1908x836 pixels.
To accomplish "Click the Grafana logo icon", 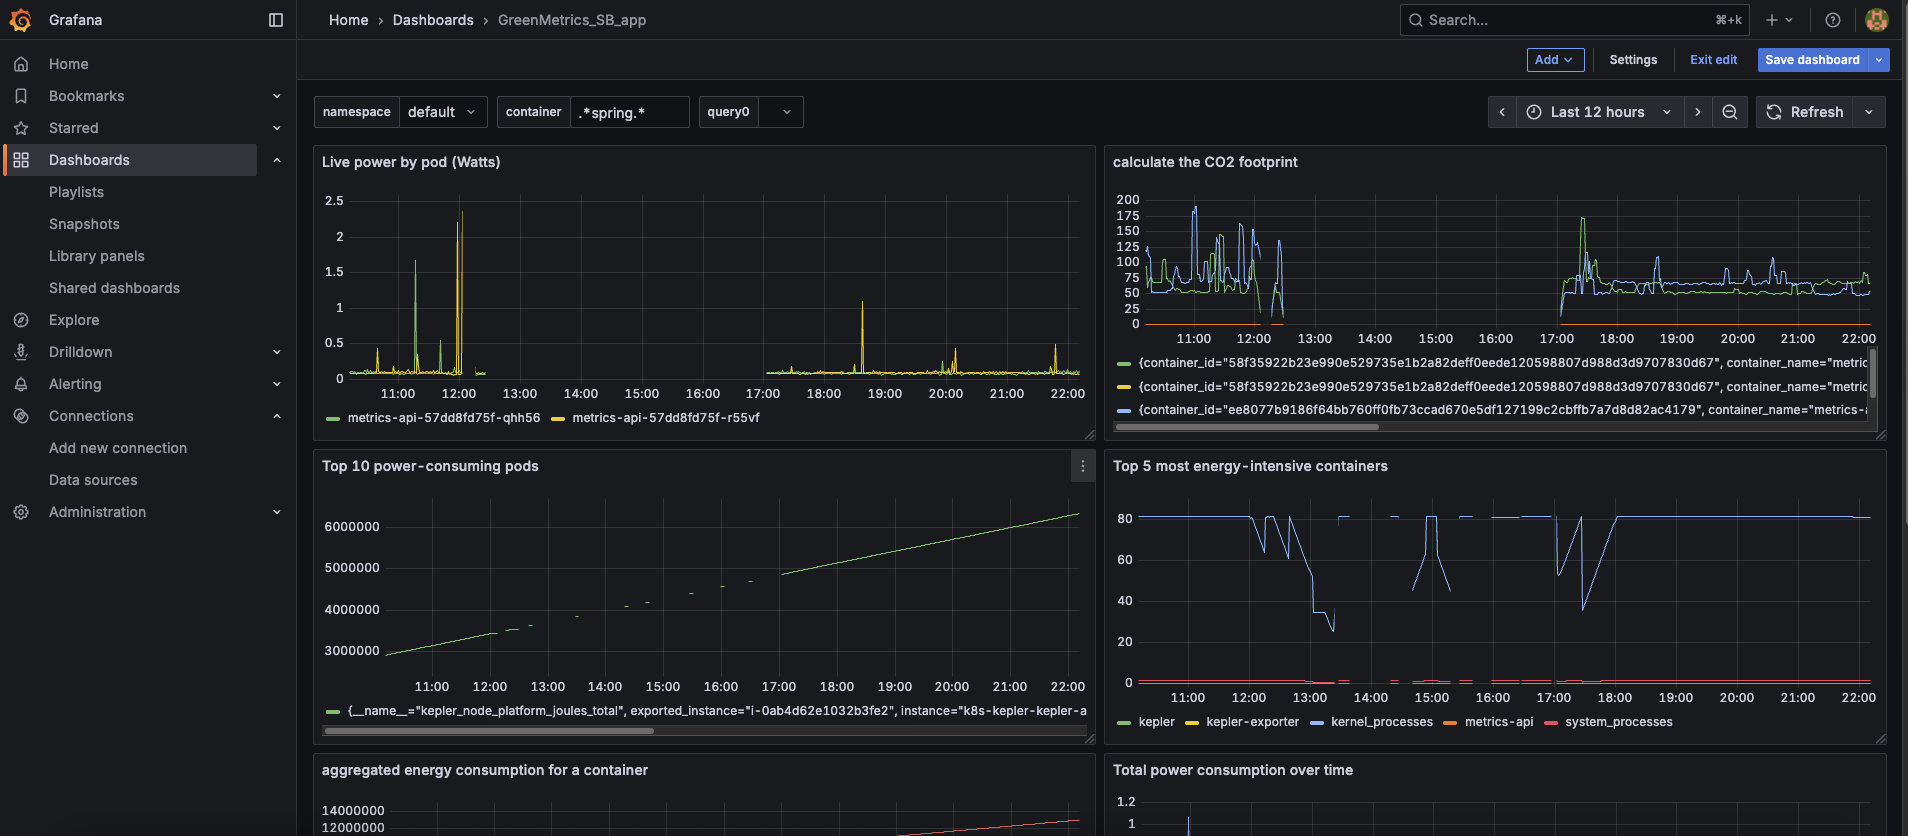I will pos(21,20).
